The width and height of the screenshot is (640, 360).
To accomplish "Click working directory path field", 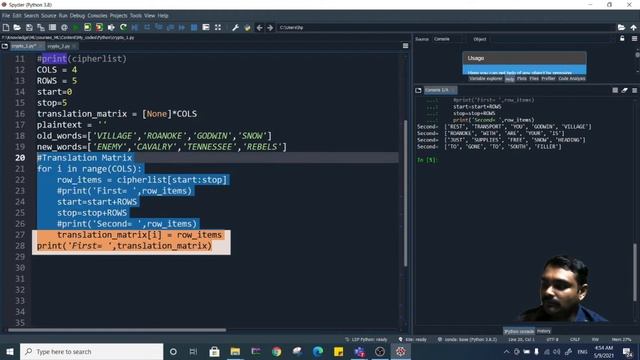I will pos(446,27).
